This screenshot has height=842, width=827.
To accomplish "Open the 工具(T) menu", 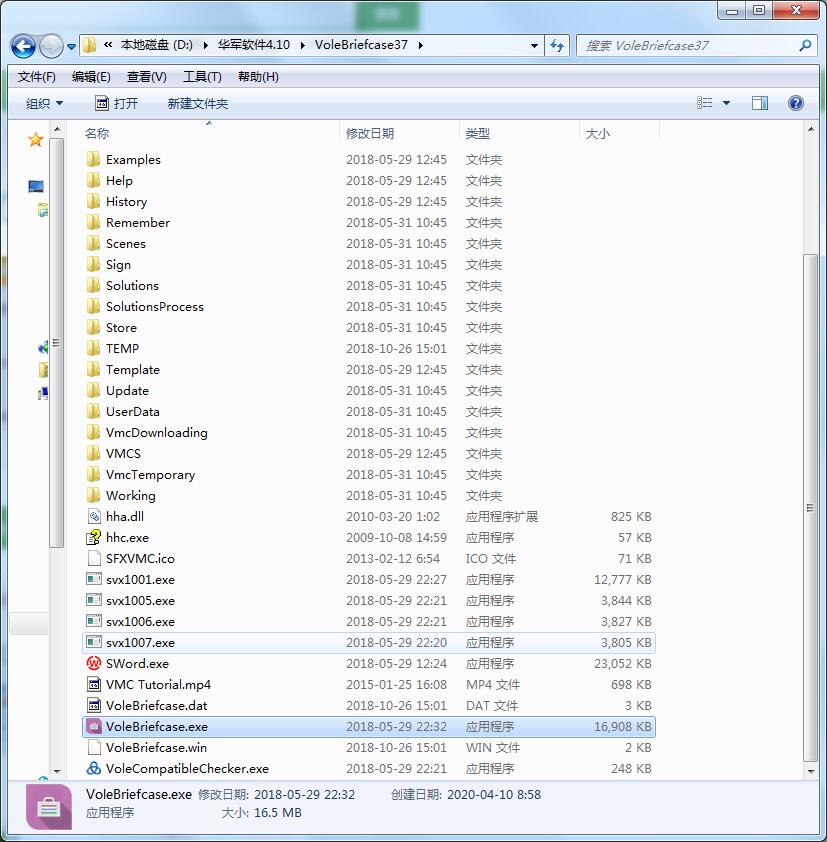I will [202, 77].
